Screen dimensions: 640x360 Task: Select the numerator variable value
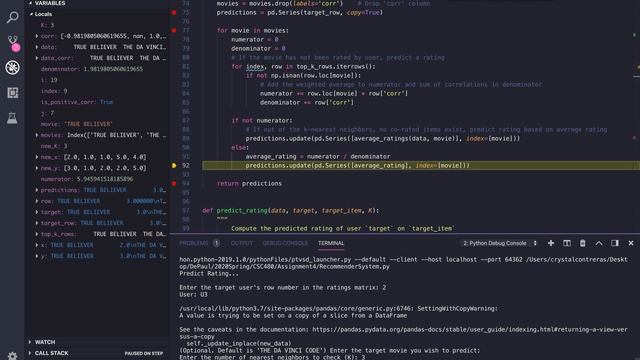click(105, 179)
